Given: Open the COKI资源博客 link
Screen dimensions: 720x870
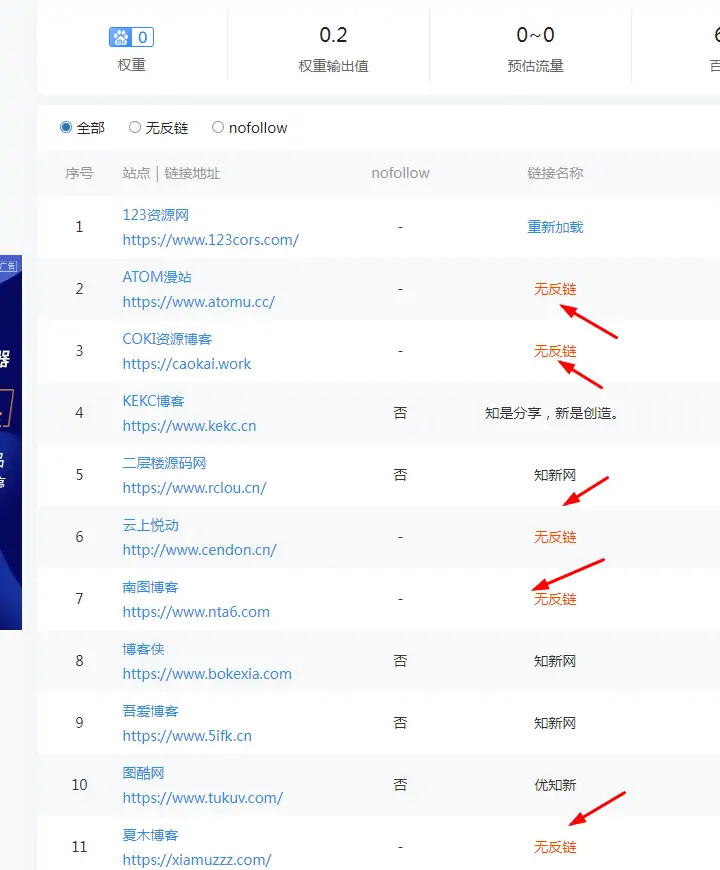Looking at the screenshot, I should pos(167,339).
